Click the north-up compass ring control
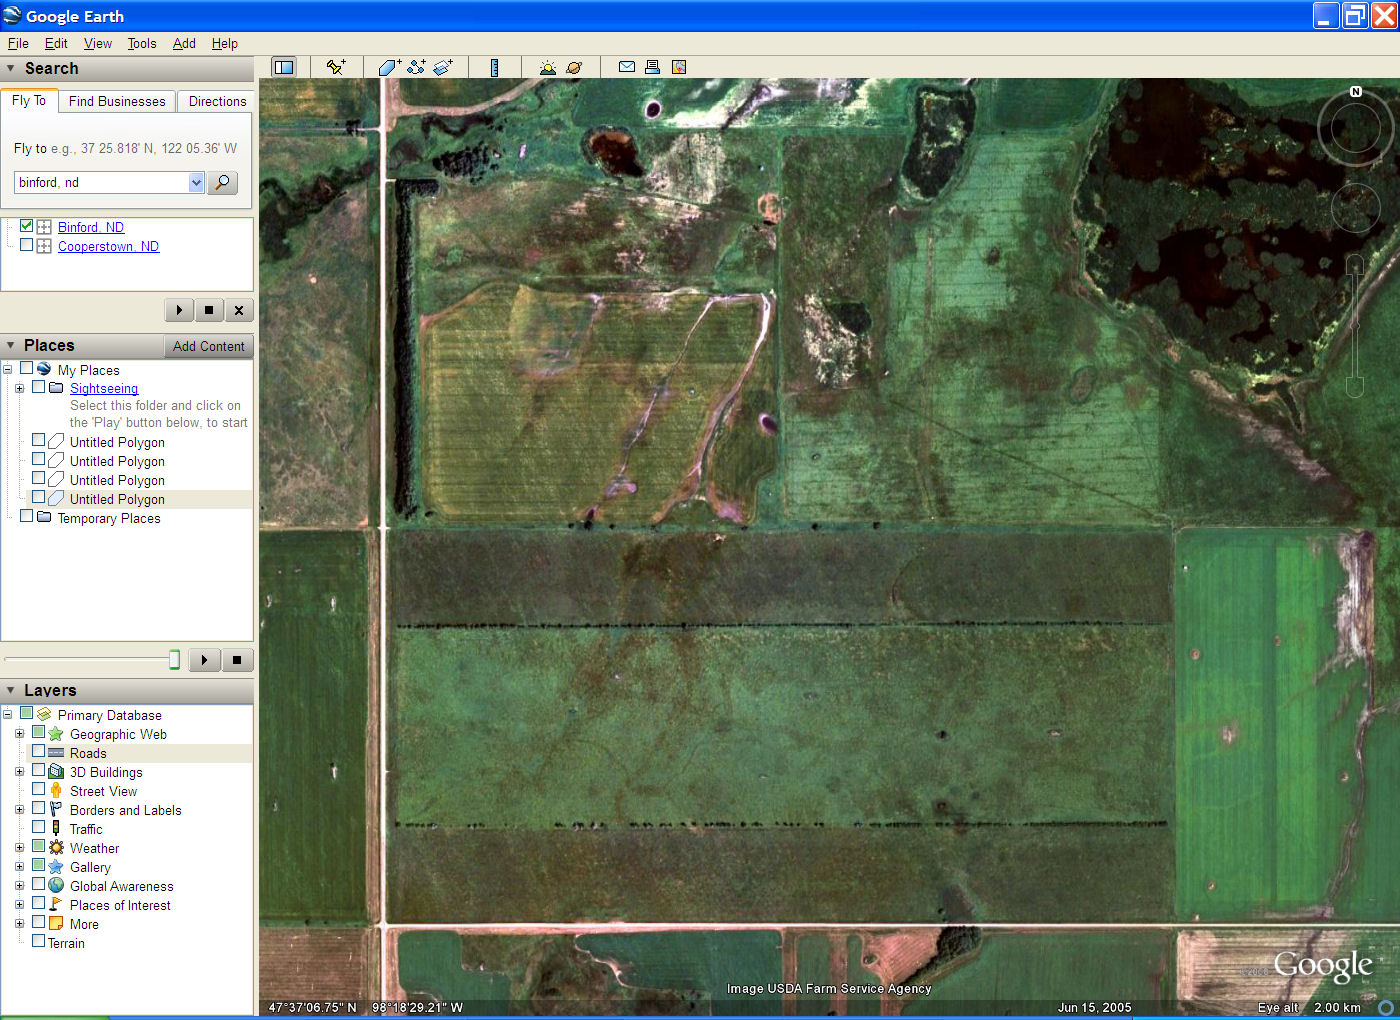This screenshot has width=1400, height=1020. [1356, 128]
